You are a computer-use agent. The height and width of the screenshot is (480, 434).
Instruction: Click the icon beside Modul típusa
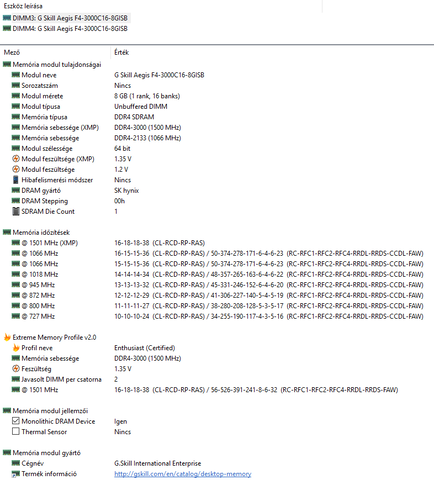[x=16, y=106]
